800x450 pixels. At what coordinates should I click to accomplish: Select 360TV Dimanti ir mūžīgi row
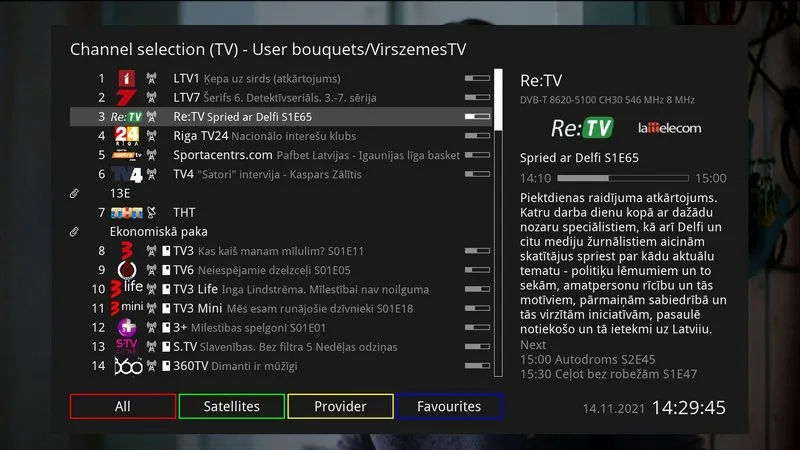(281, 366)
